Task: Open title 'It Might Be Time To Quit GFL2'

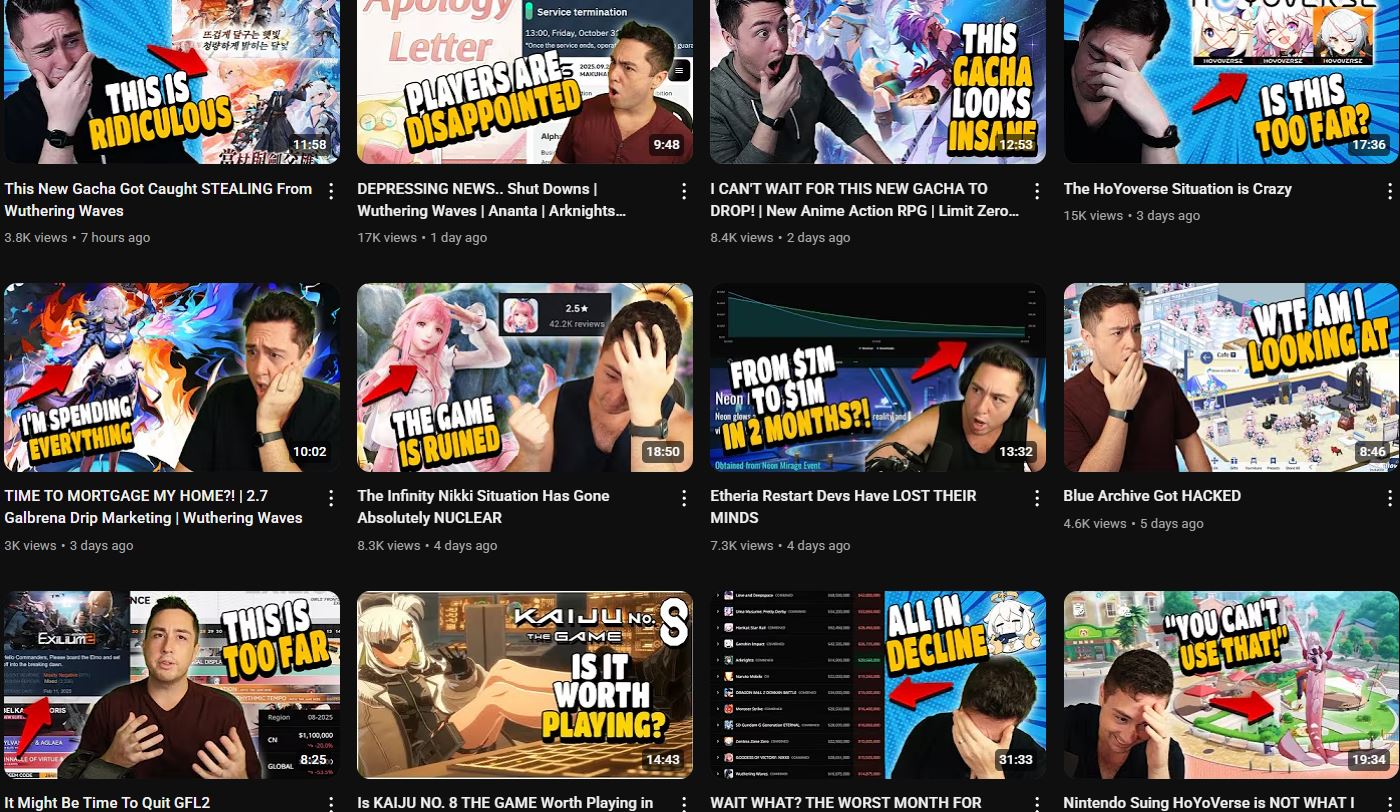Action: coord(107,802)
